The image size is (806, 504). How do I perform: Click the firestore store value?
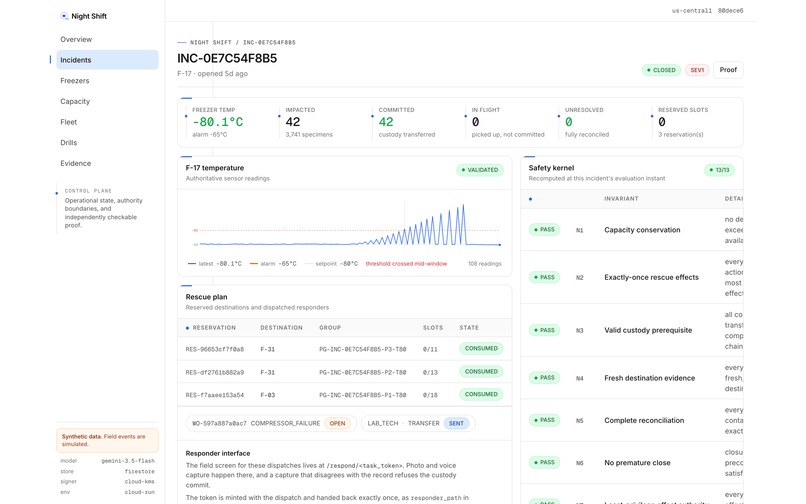139,471
